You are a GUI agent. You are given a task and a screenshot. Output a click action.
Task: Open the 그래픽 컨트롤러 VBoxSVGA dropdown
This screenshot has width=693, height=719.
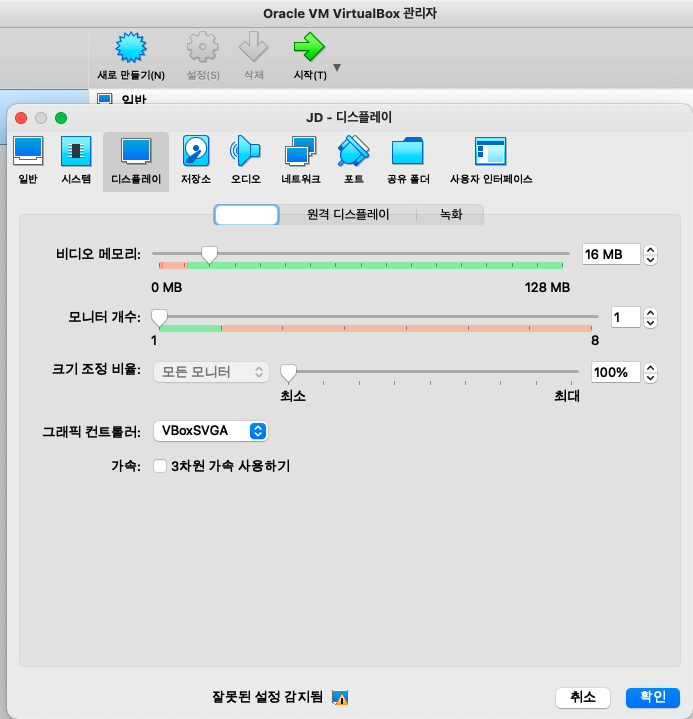tap(211, 431)
